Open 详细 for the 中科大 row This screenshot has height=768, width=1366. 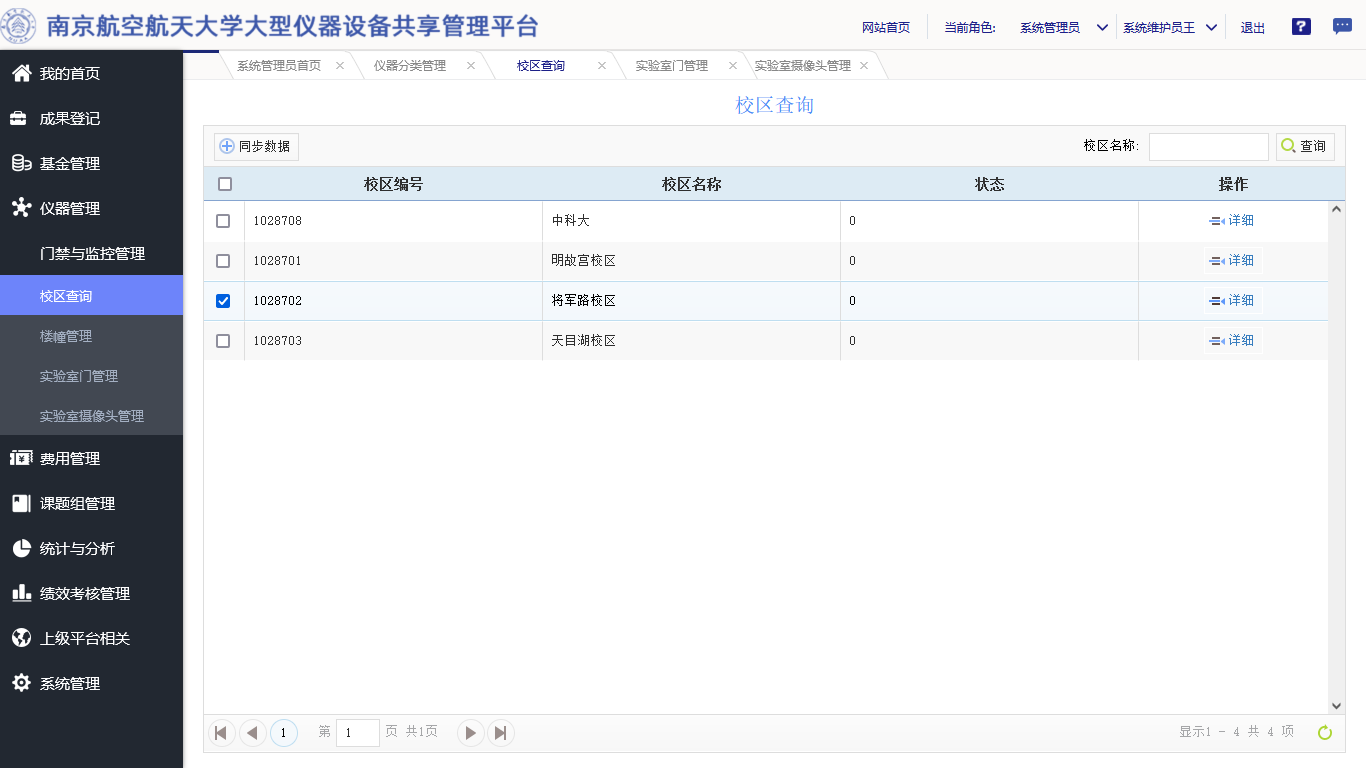tap(1232, 220)
